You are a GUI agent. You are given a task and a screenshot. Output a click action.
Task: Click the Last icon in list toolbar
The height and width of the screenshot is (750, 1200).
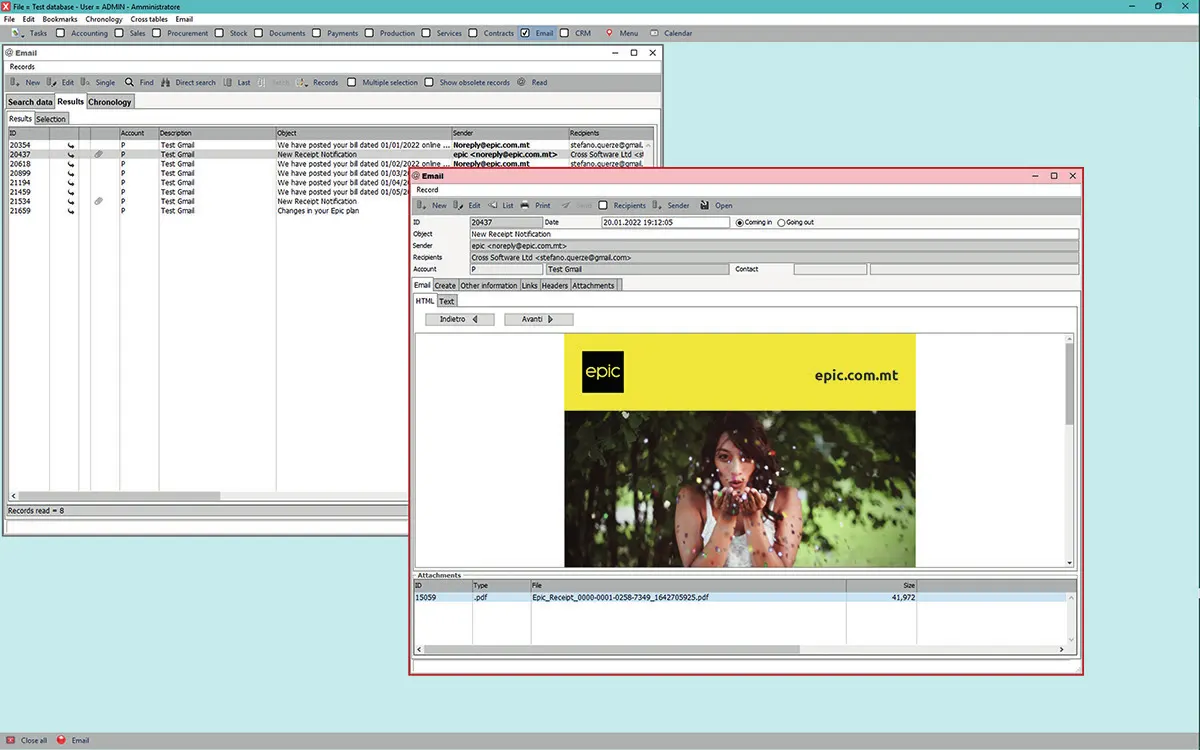(x=228, y=82)
